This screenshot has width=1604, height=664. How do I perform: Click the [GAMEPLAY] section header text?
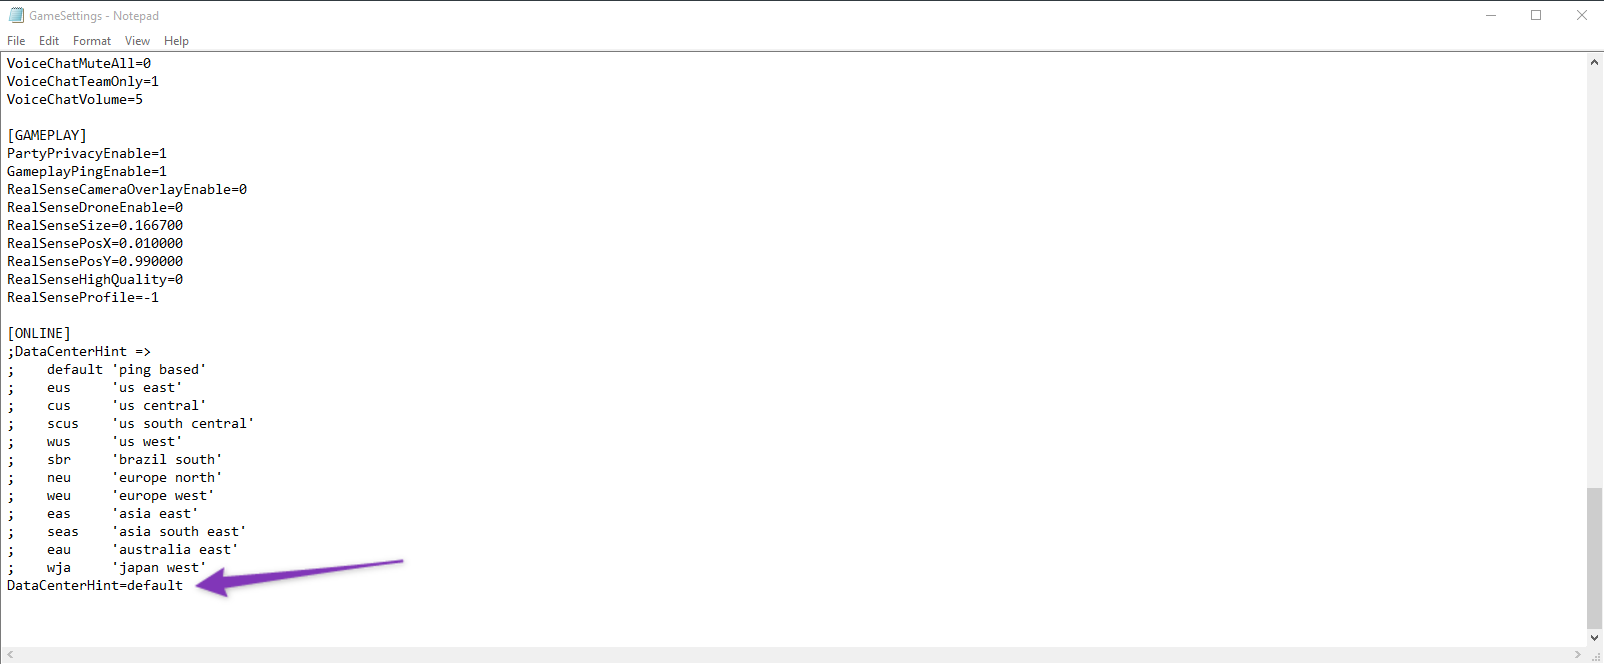[47, 136]
